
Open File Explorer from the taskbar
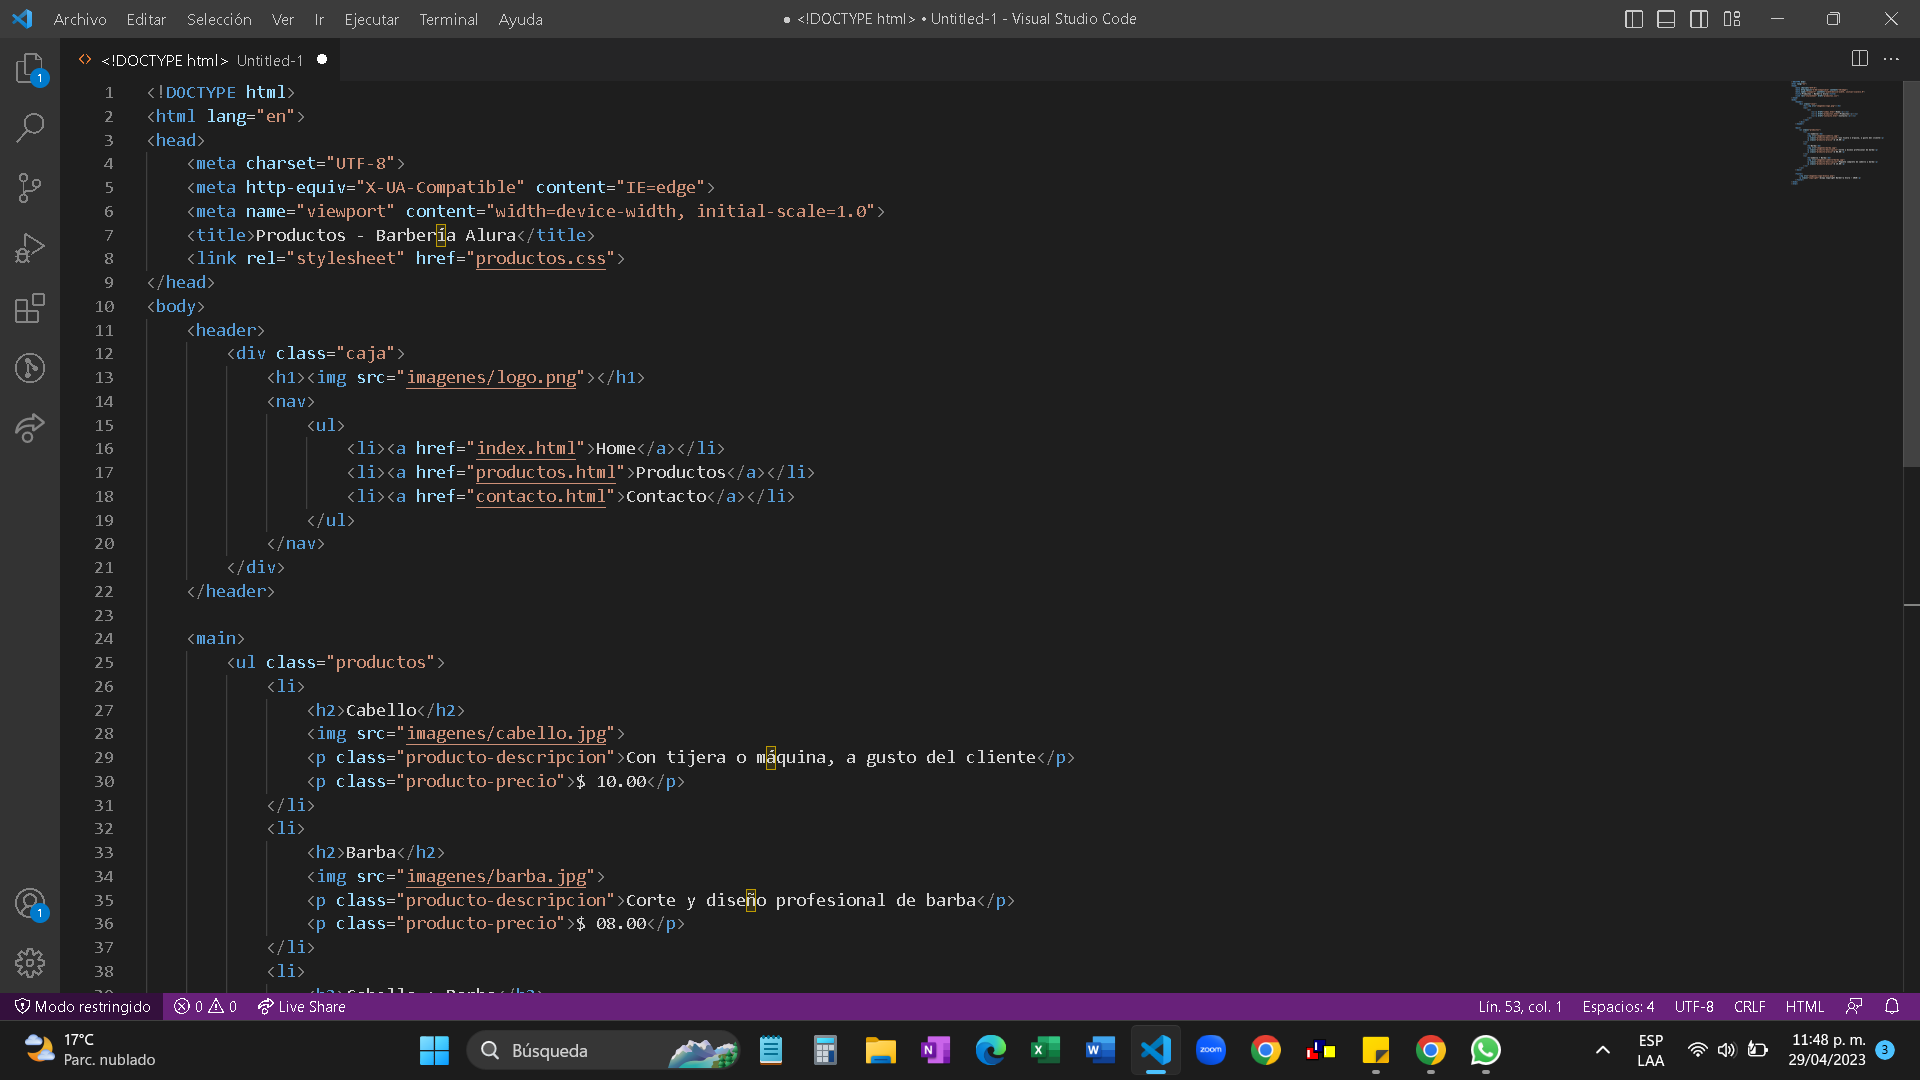point(880,1050)
